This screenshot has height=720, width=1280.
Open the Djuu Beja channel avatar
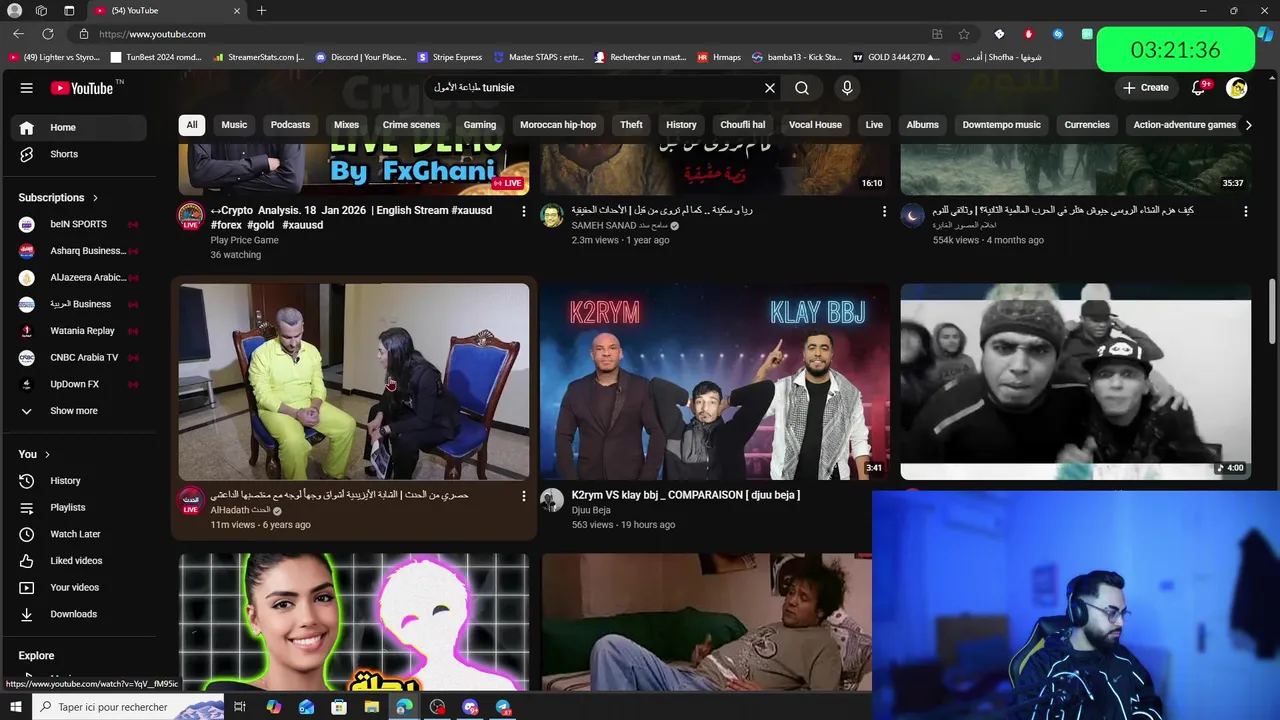click(x=552, y=500)
